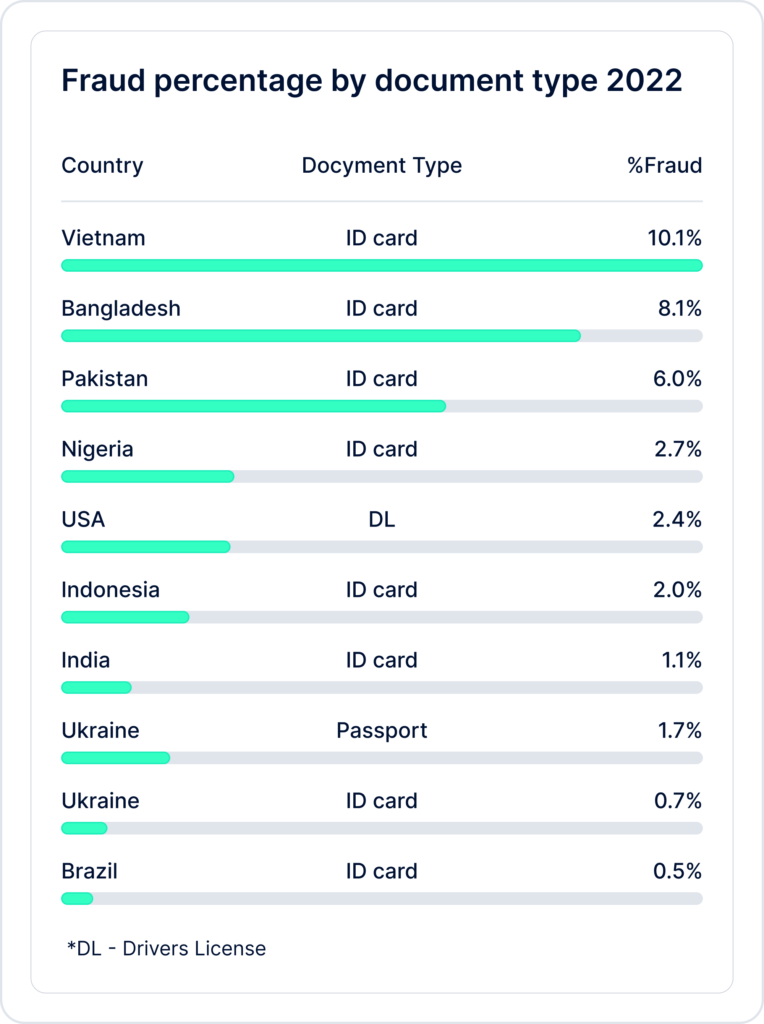This screenshot has width=764, height=1024.
Task: Click the USA fraud progress bar
Action: pyautogui.click(x=382, y=547)
